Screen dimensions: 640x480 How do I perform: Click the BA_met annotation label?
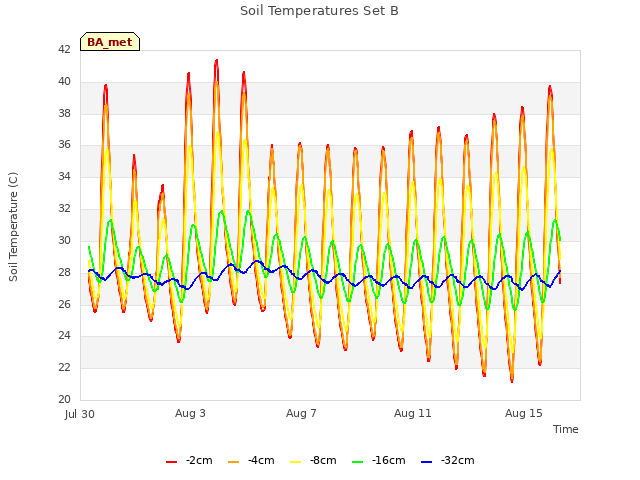point(110,42)
